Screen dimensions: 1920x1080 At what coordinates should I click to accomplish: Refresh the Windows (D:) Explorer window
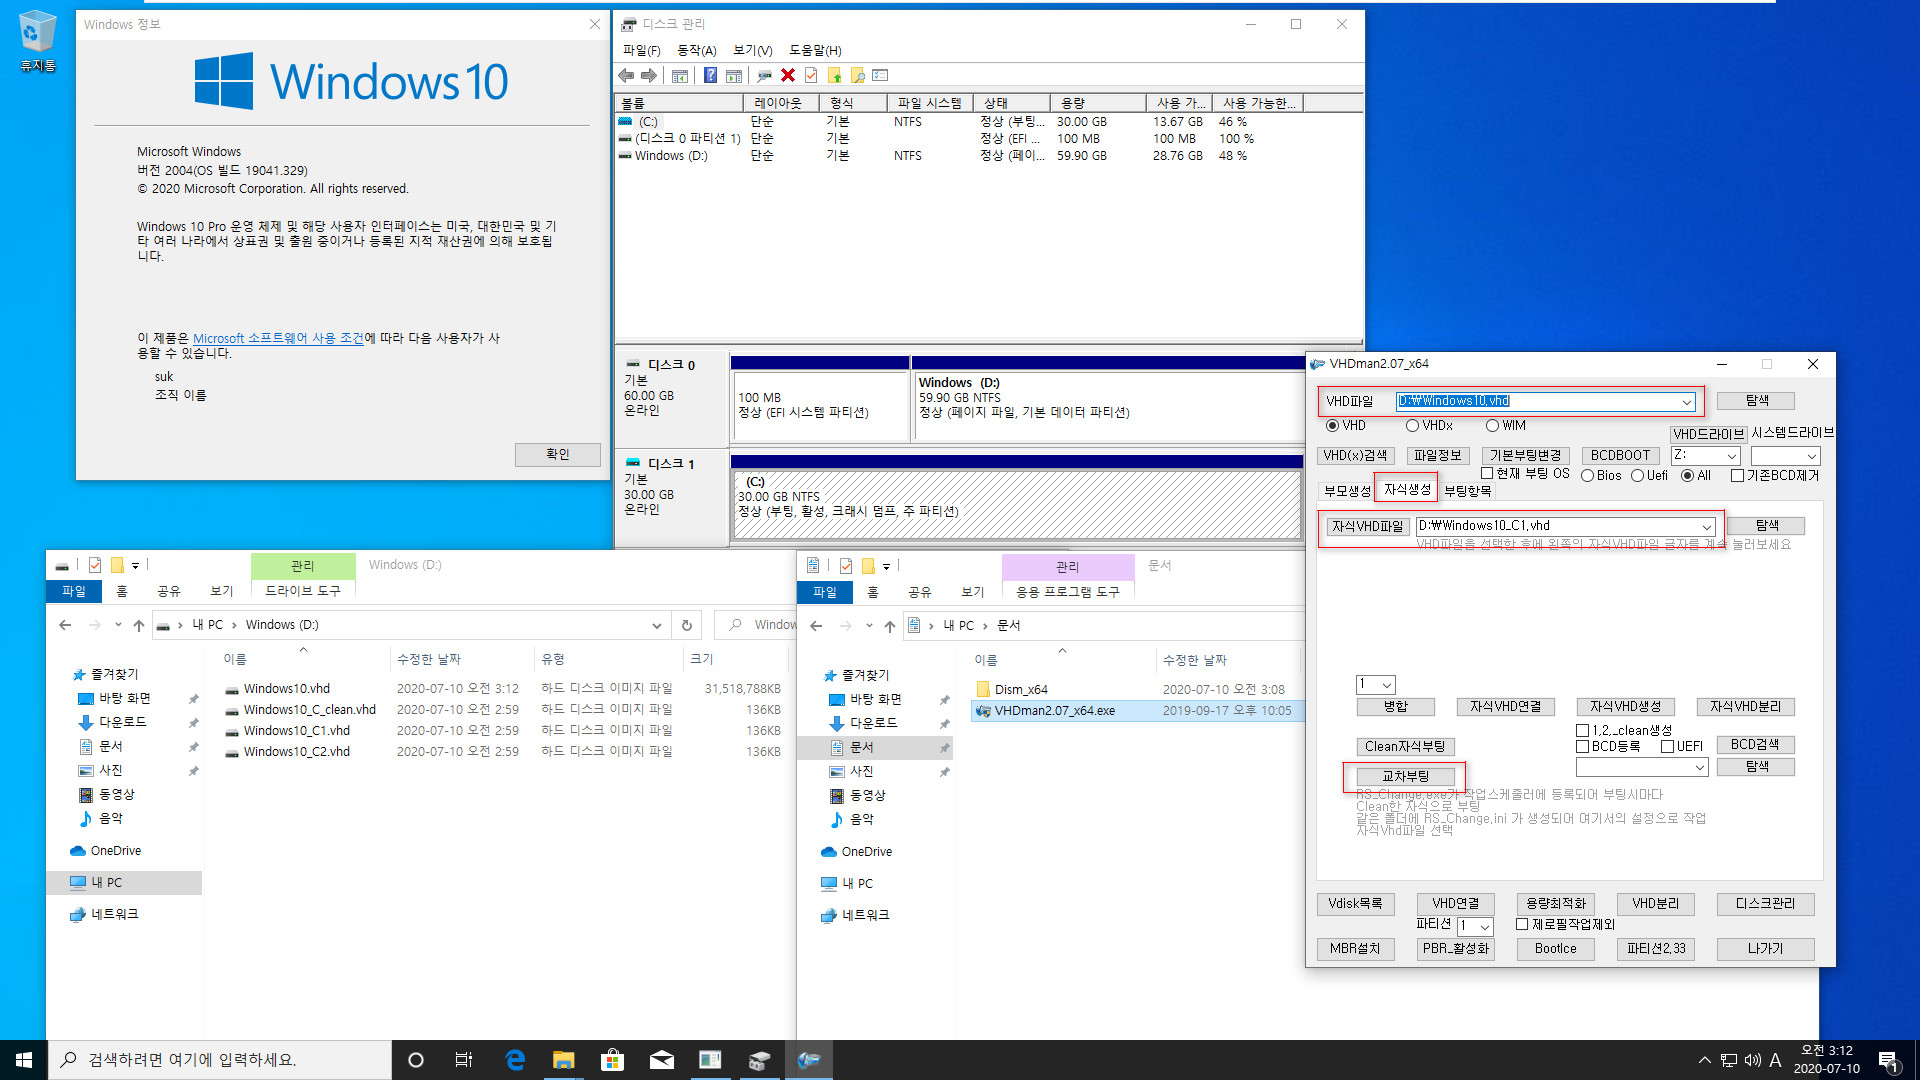coord(687,625)
